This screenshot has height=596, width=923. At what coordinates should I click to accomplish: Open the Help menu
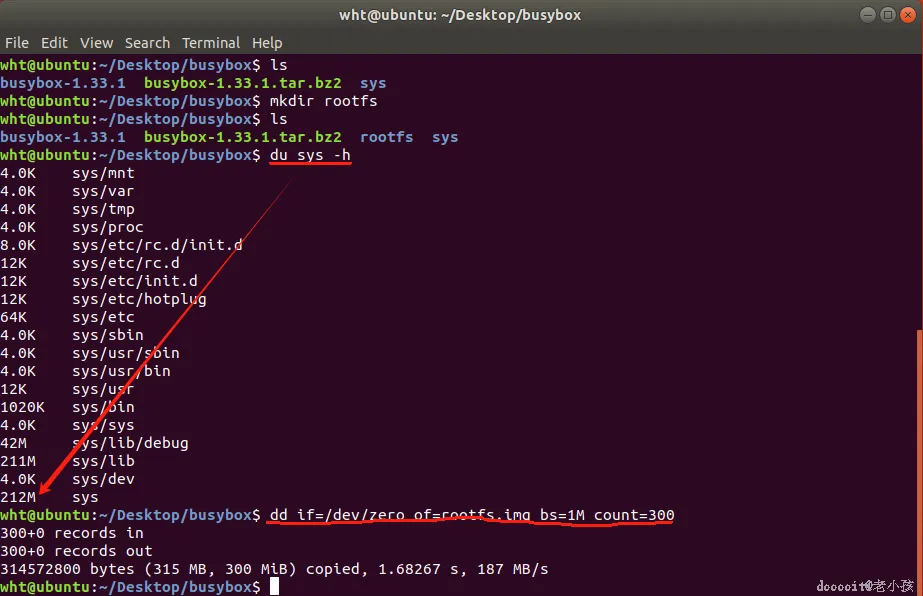click(267, 43)
